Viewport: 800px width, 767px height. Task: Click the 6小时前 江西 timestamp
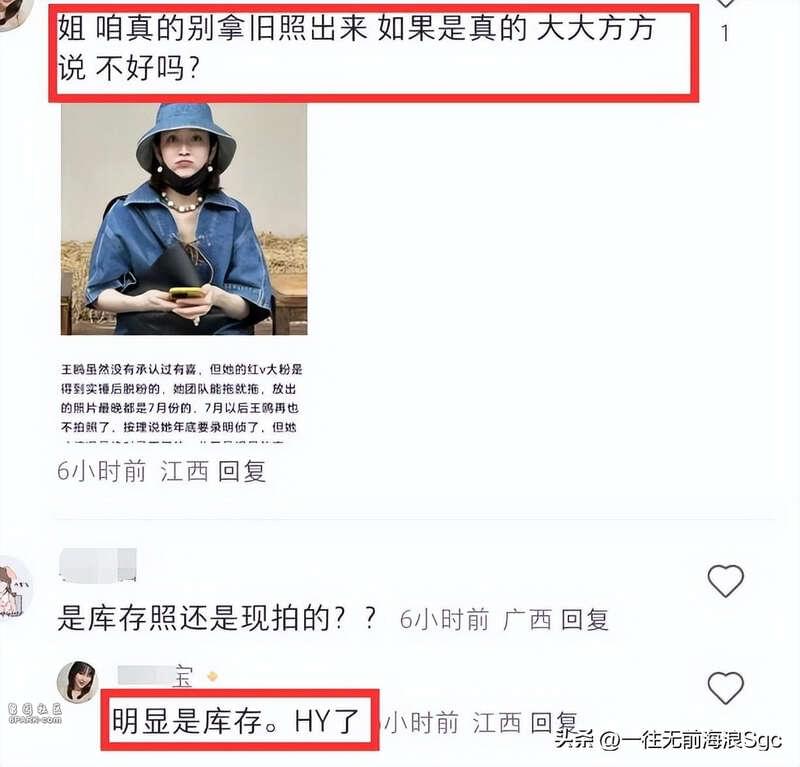click(133, 471)
